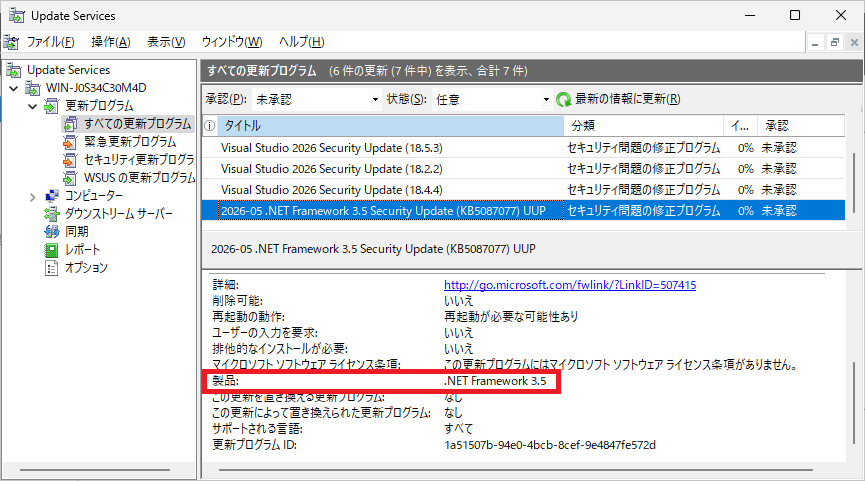This screenshot has width=865, height=481.
Task: Click the 同期 node icon
Action: coord(51,232)
